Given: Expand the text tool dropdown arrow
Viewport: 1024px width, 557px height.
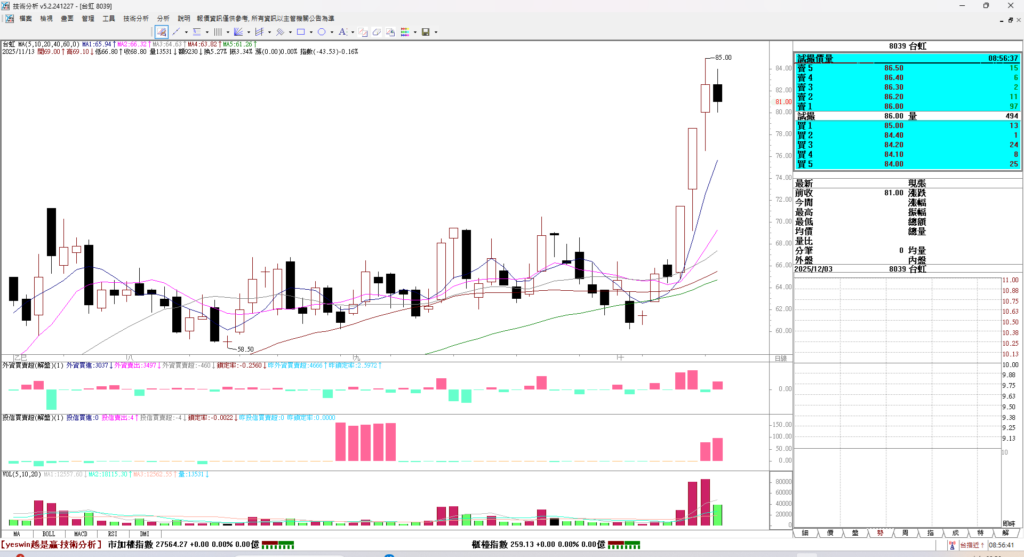Looking at the screenshot, I should tap(352, 32).
